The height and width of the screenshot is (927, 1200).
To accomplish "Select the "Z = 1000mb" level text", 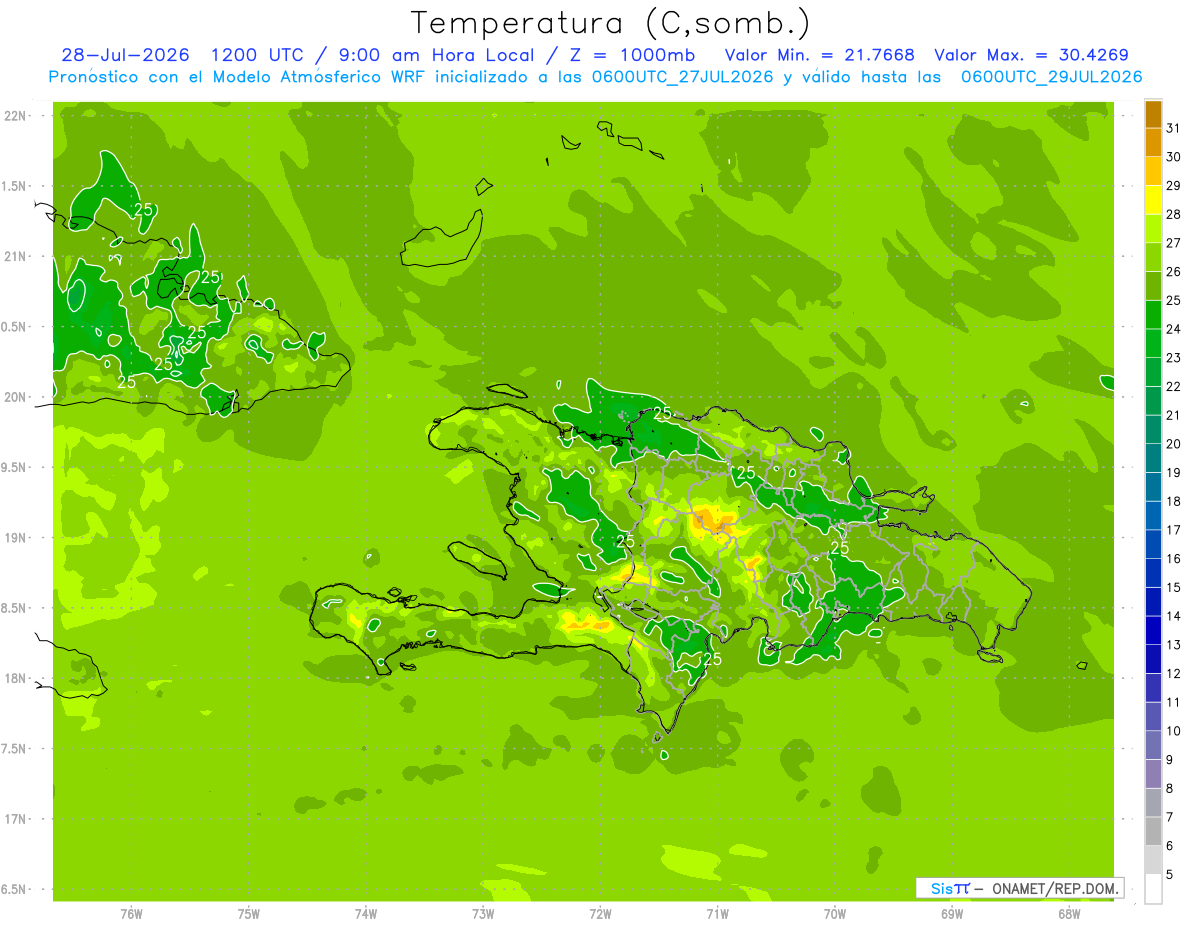I will (631, 55).
